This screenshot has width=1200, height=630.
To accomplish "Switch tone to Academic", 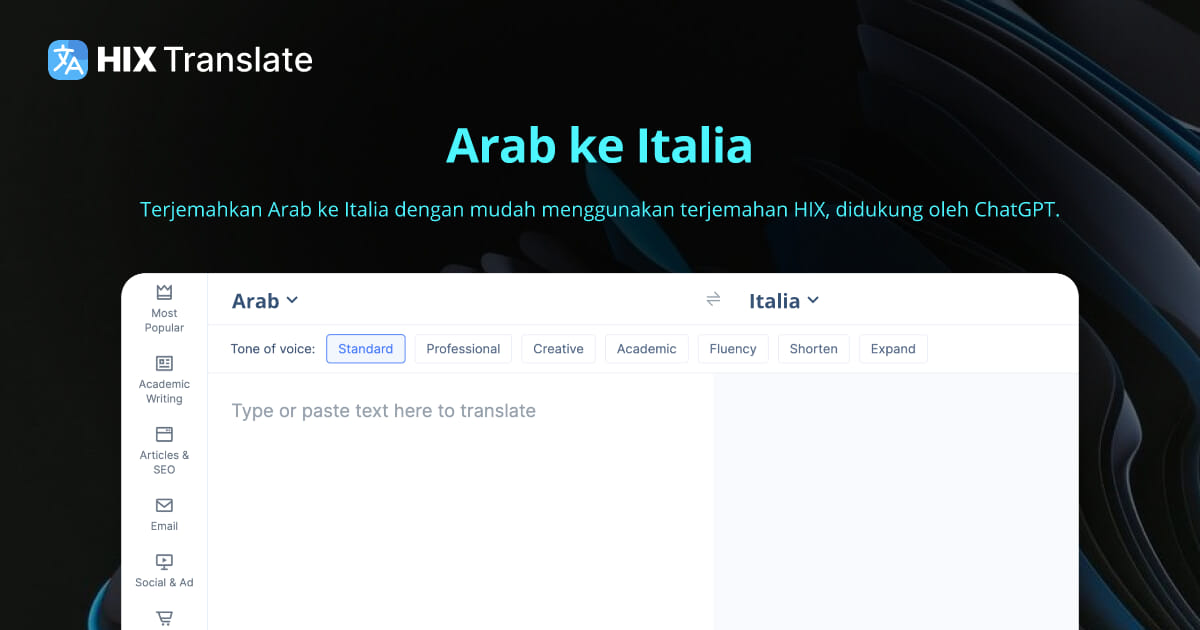I will point(647,348).
